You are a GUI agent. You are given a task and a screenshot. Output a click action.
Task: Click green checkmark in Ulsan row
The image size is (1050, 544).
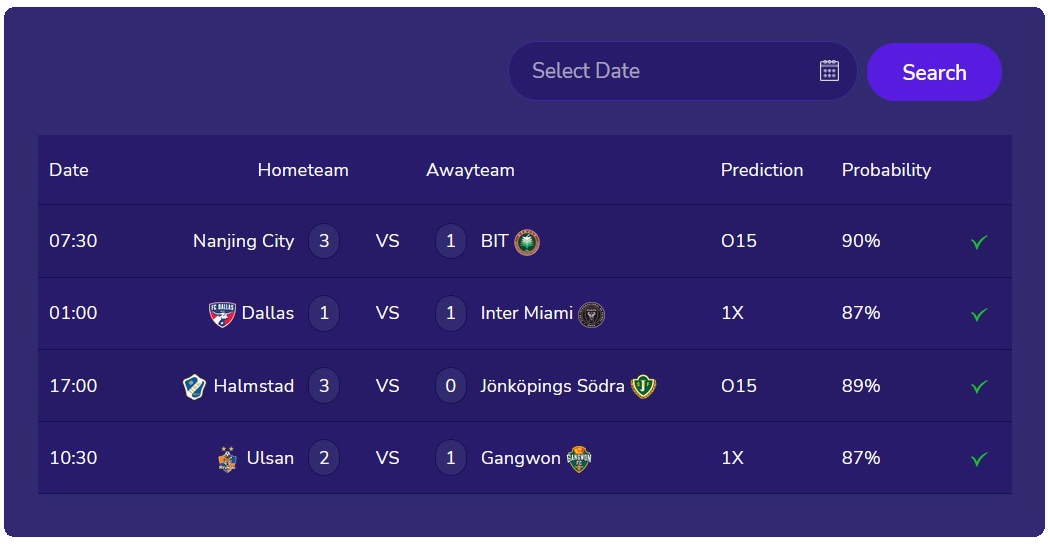tap(979, 458)
